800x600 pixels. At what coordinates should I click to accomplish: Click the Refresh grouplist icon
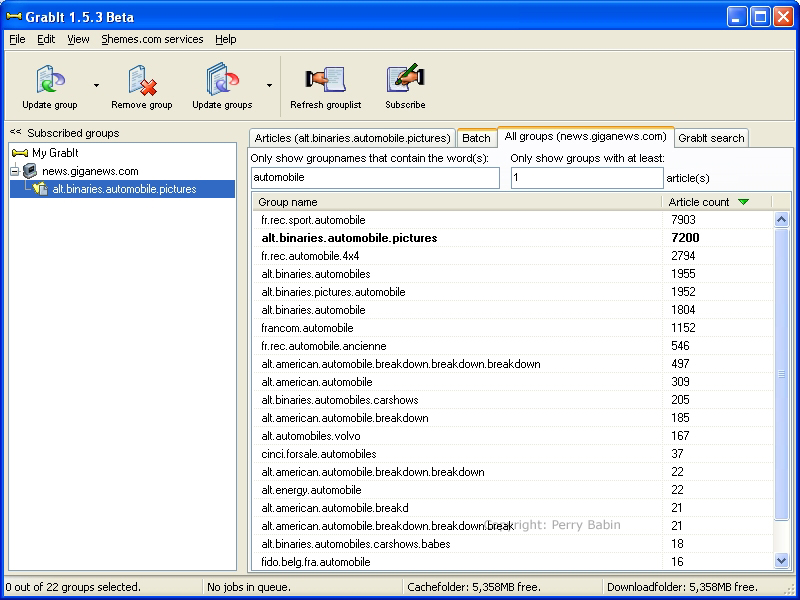[326, 80]
